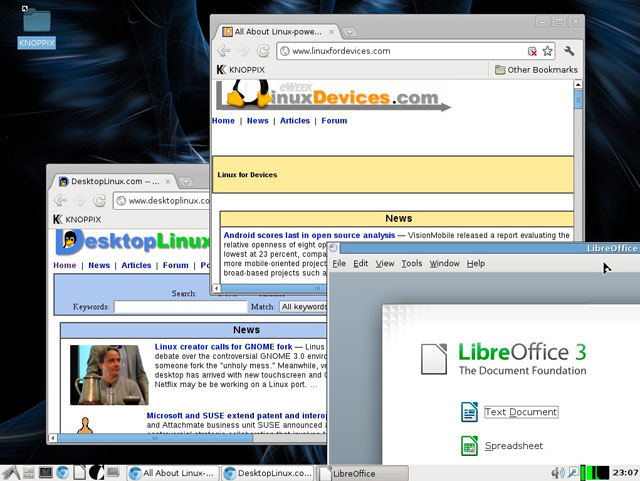Click the black-and-white circle icon in taskbar
The height and width of the screenshot is (481, 640).
(x=96, y=472)
